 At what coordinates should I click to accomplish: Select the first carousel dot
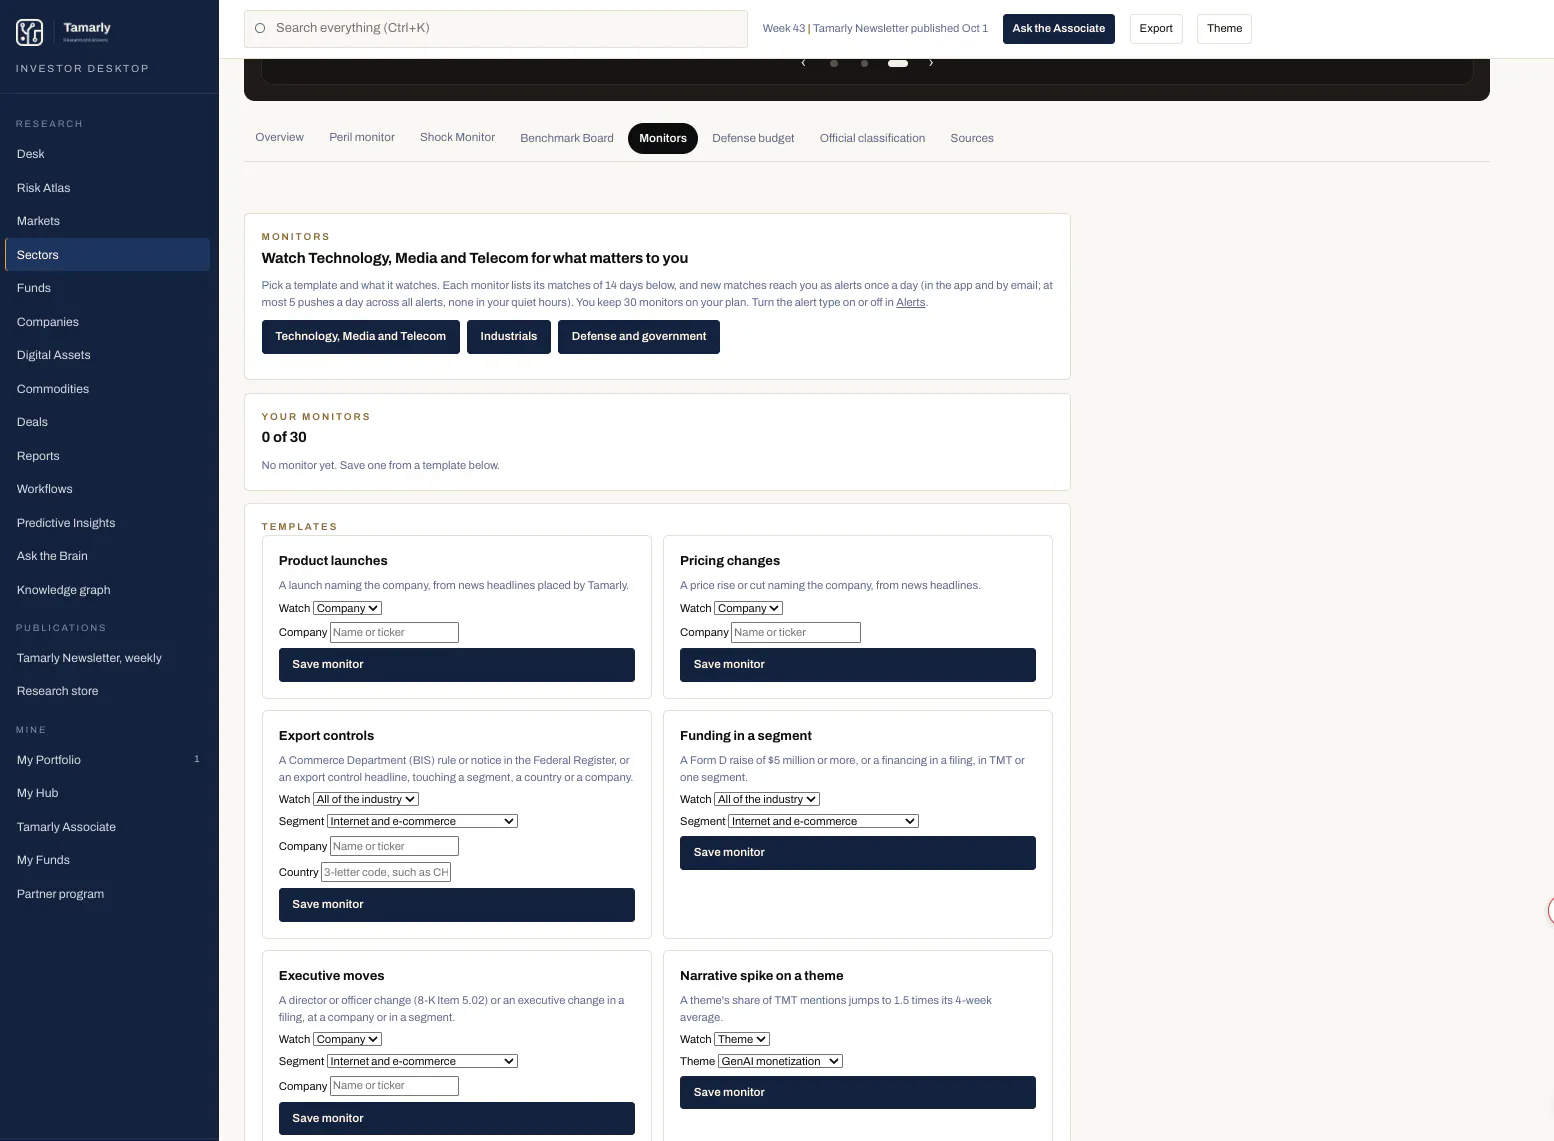(x=834, y=63)
